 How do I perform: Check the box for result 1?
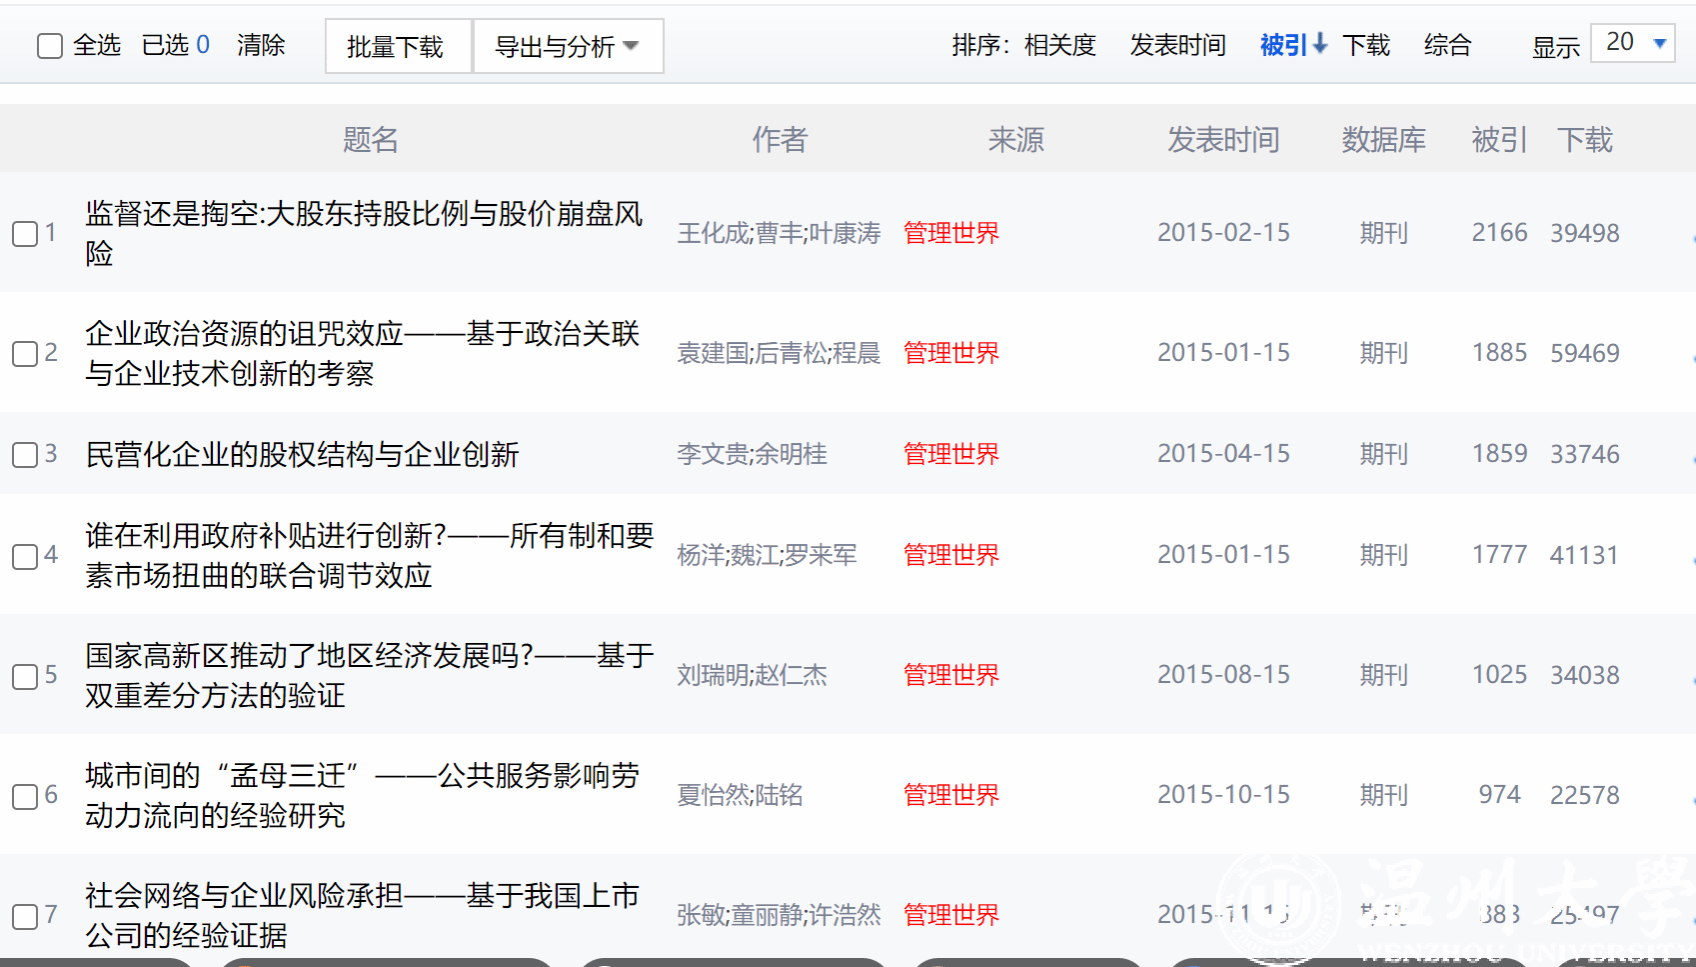(x=25, y=234)
